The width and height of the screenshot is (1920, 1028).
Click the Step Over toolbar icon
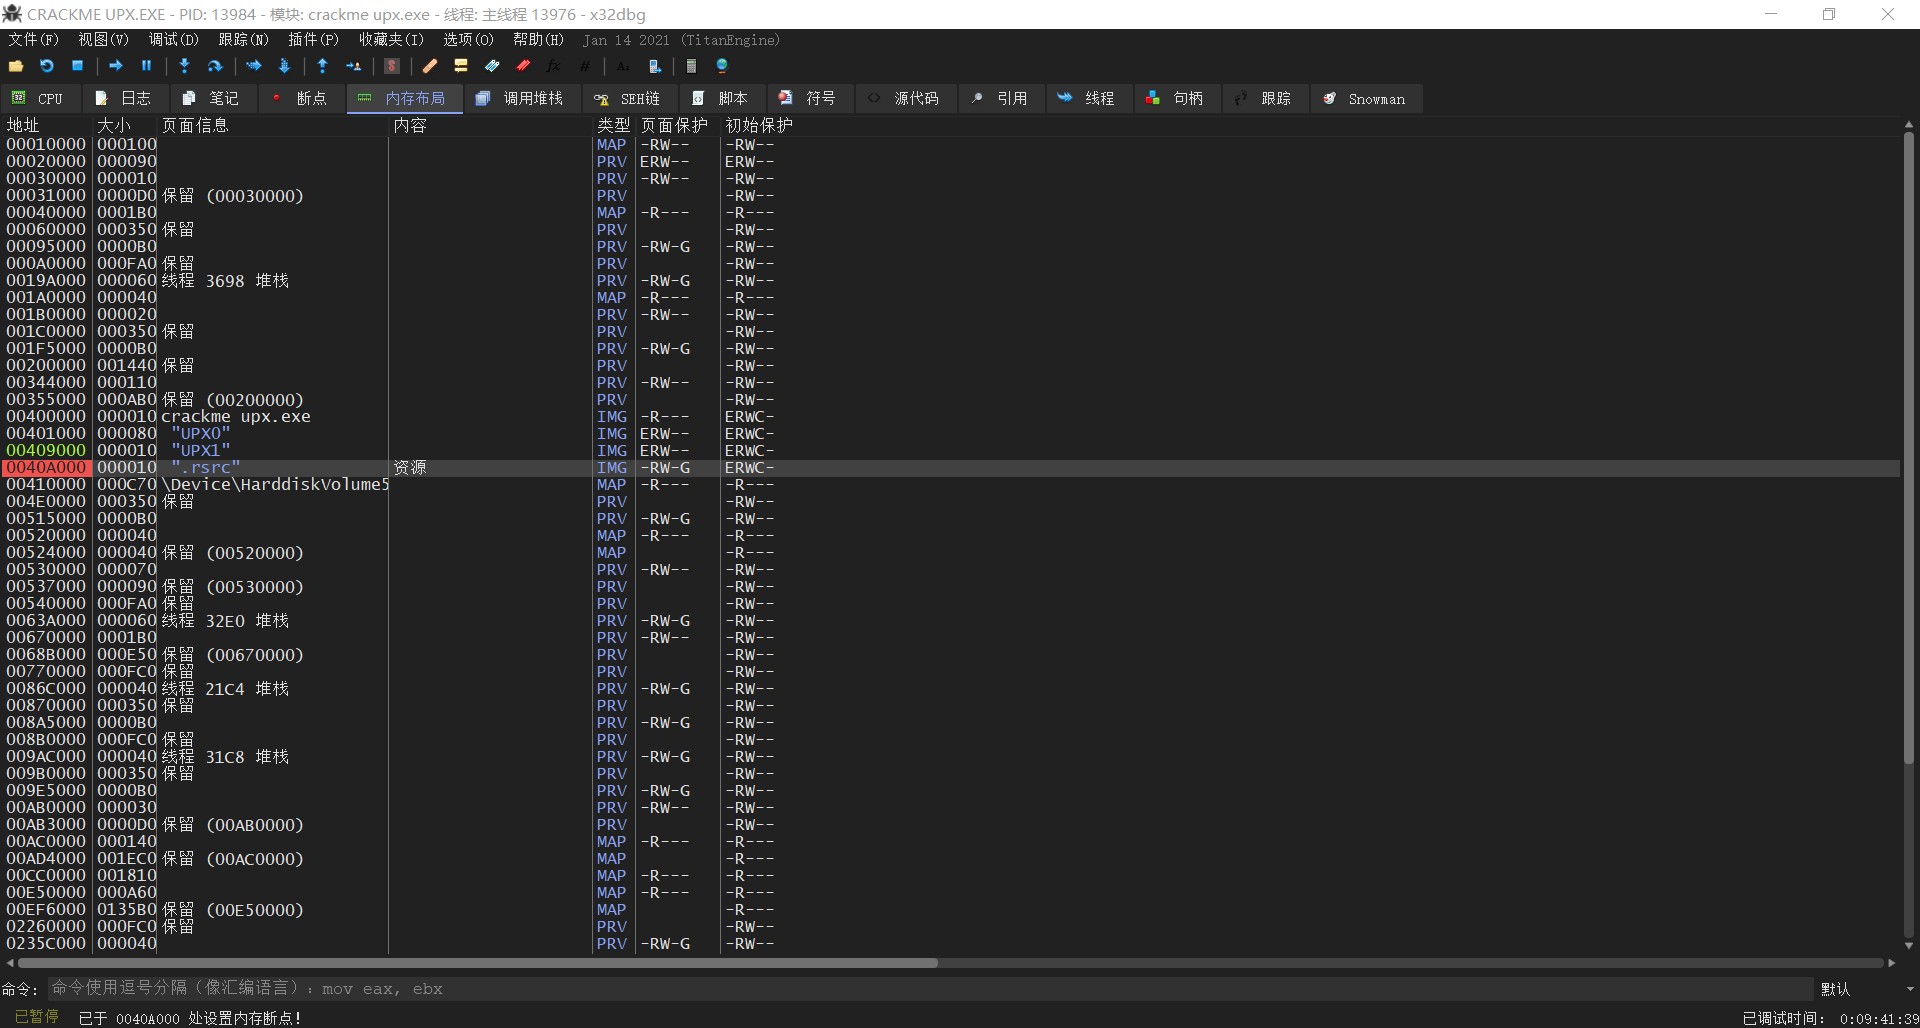click(x=215, y=66)
